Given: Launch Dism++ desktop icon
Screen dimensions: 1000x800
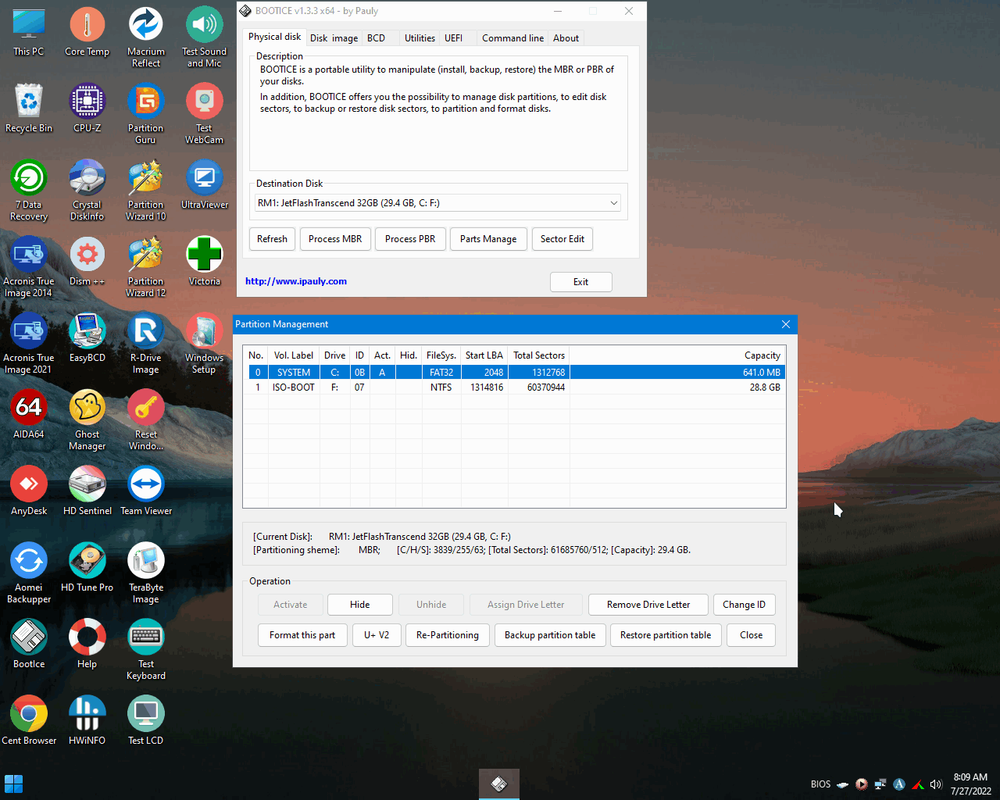Looking at the screenshot, I should [87, 262].
